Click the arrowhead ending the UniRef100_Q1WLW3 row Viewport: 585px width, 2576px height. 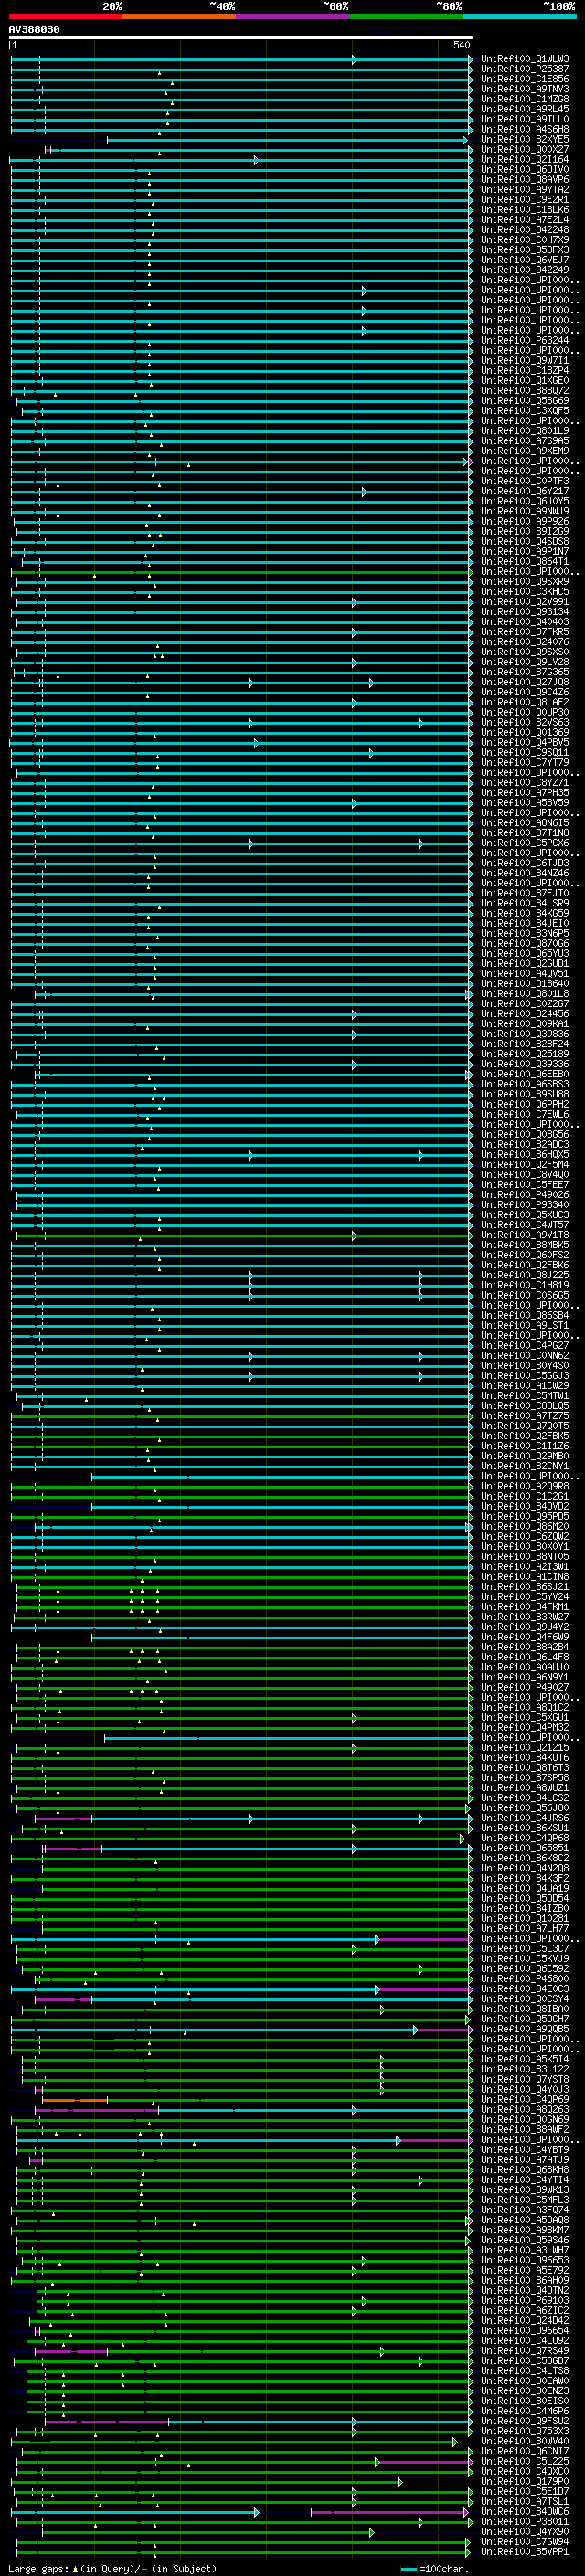[x=470, y=60]
